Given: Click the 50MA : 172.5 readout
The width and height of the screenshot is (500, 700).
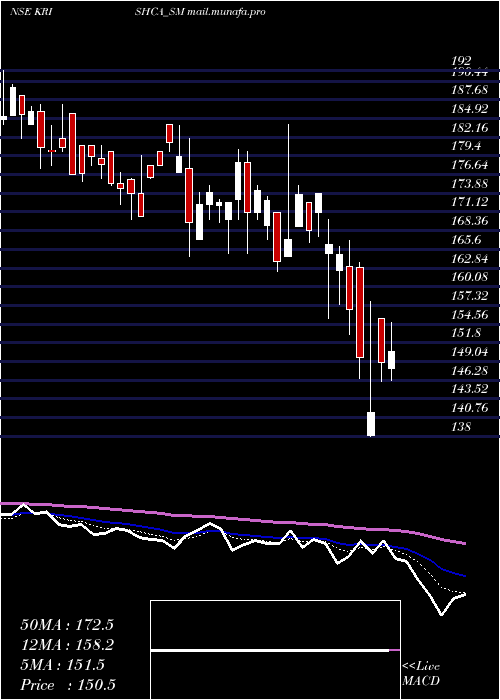Looking at the screenshot, I should click(67, 625).
